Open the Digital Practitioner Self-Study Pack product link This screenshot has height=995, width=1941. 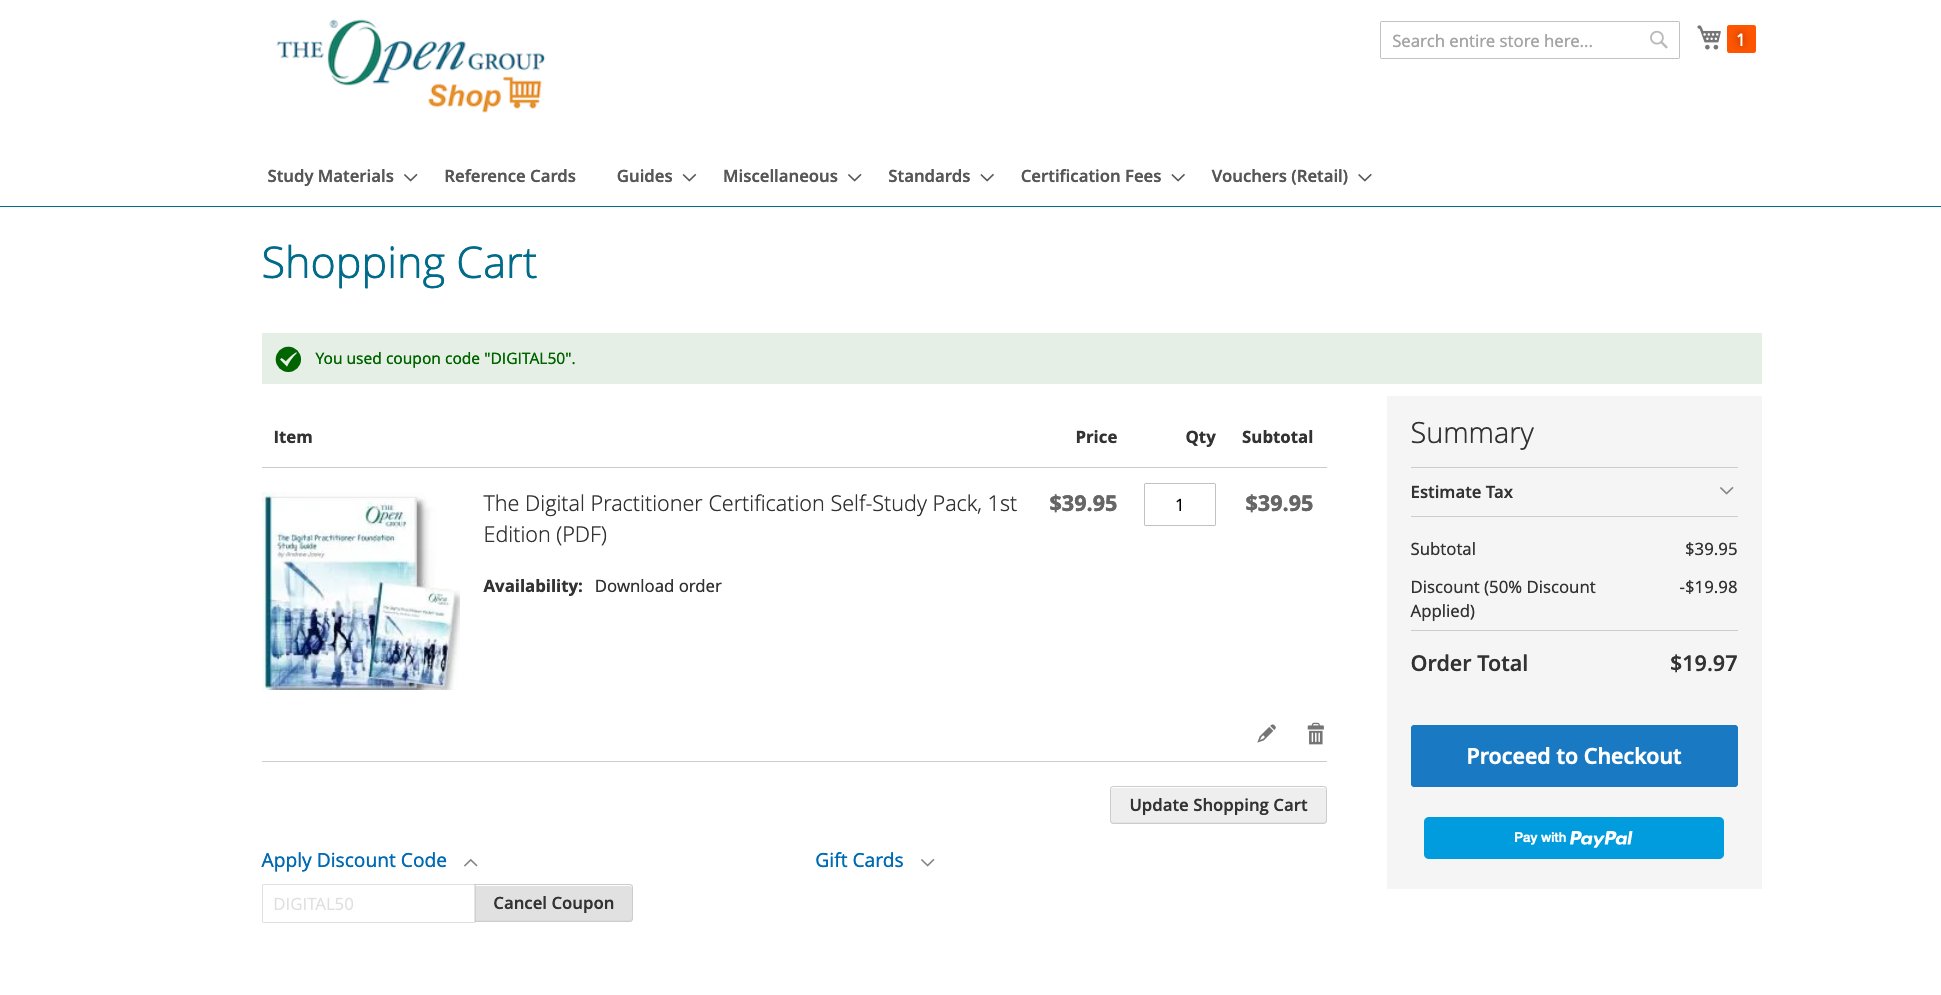tap(750, 519)
